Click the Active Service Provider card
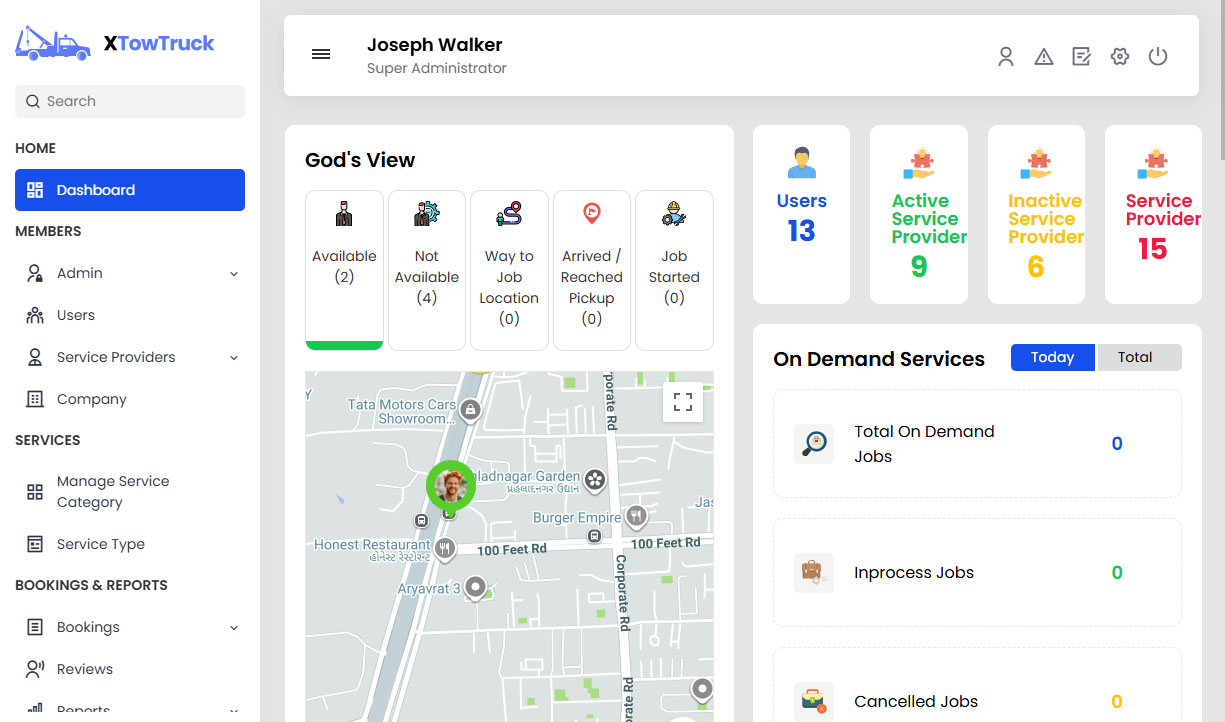The height and width of the screenshot is (722, 1225). 918,214
